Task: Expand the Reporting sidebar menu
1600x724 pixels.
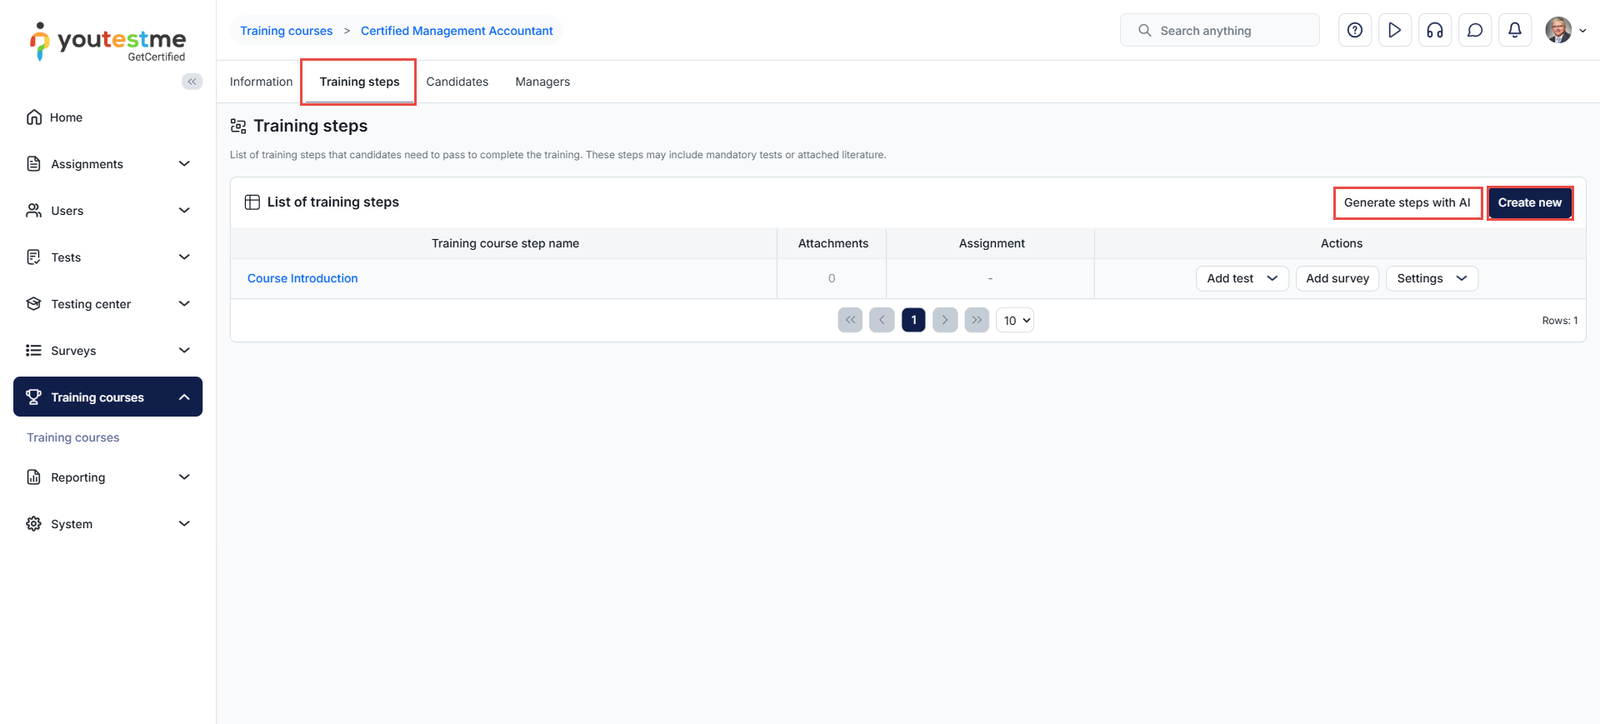Action: pos(108,477)
